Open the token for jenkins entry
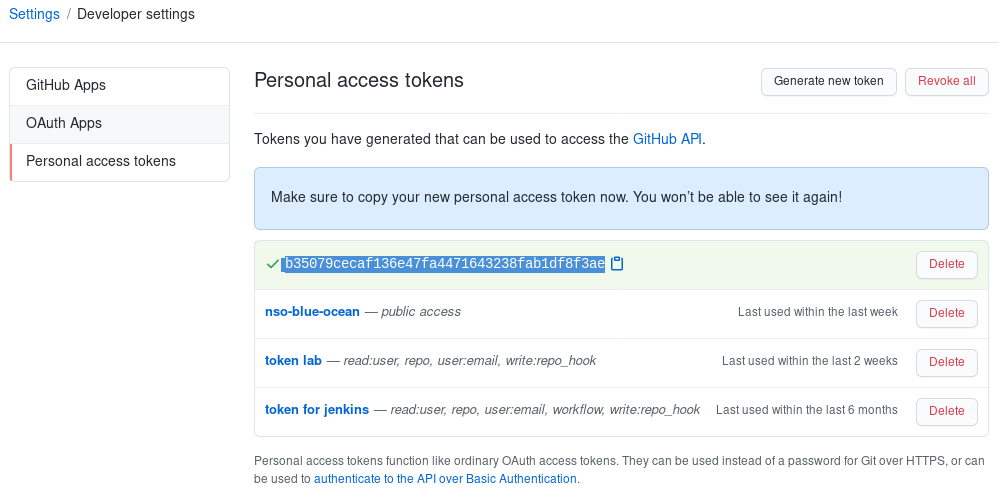Image resolution: width=999 pixels, height=488 pixels. (317, 410)
